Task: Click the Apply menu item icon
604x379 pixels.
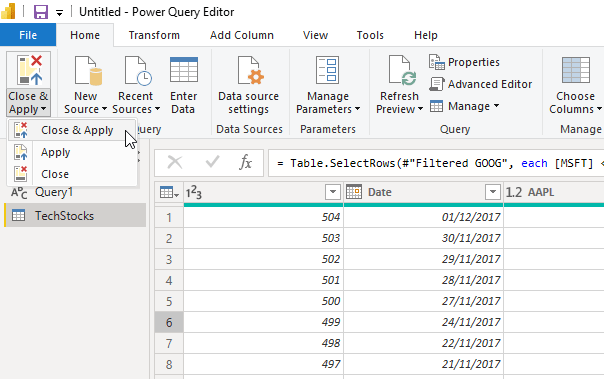Action: 21,152
